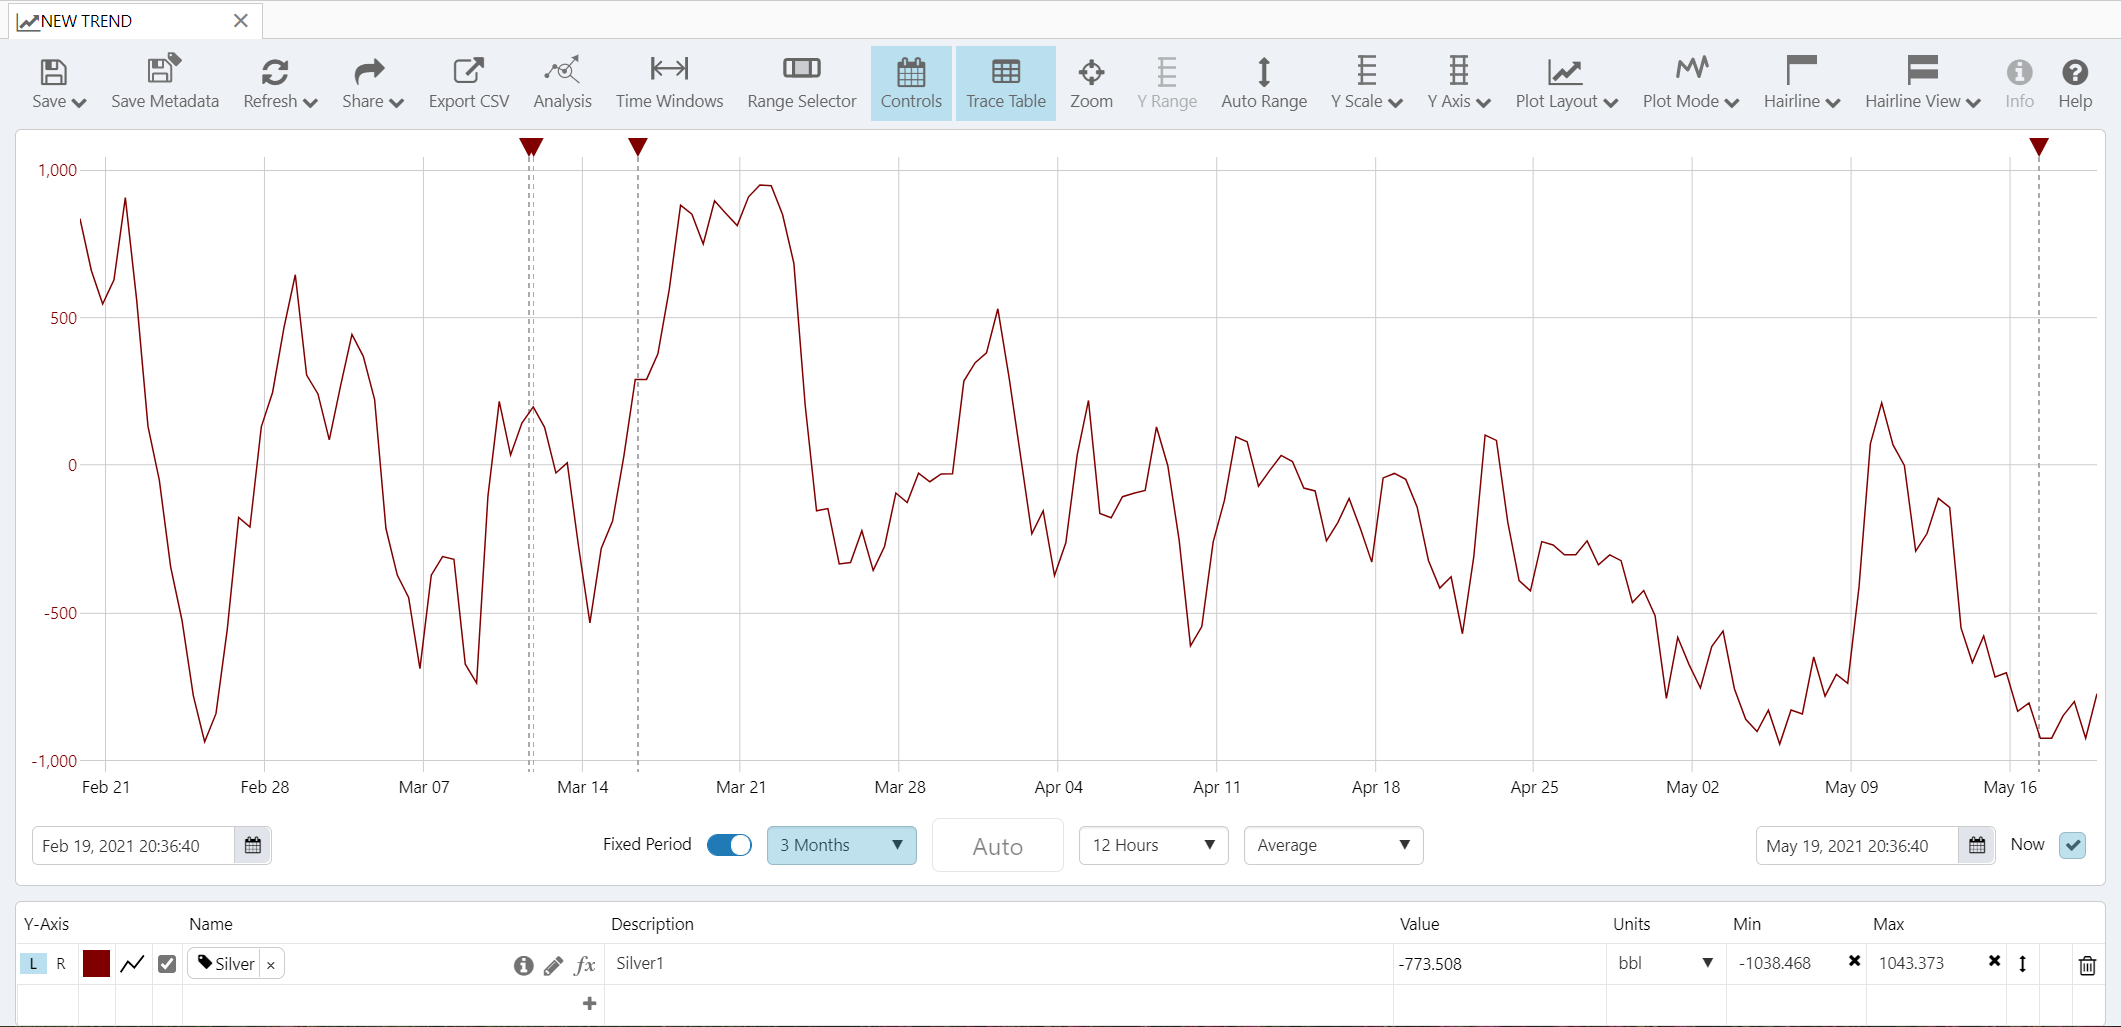Uncheck the Now checkbox
The image size is (2121, 1027).
click(2073, 845)
